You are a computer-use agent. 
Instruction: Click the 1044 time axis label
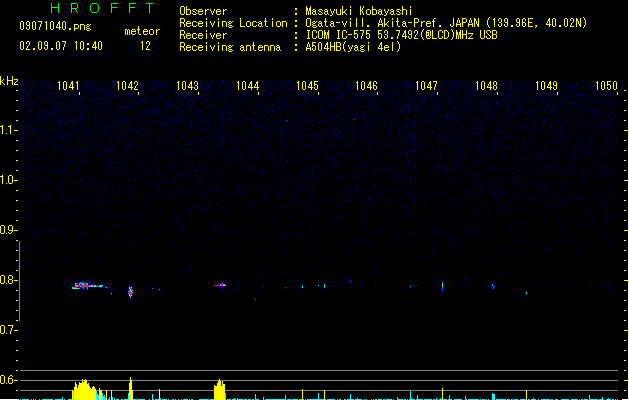click(x=248, y=86)
